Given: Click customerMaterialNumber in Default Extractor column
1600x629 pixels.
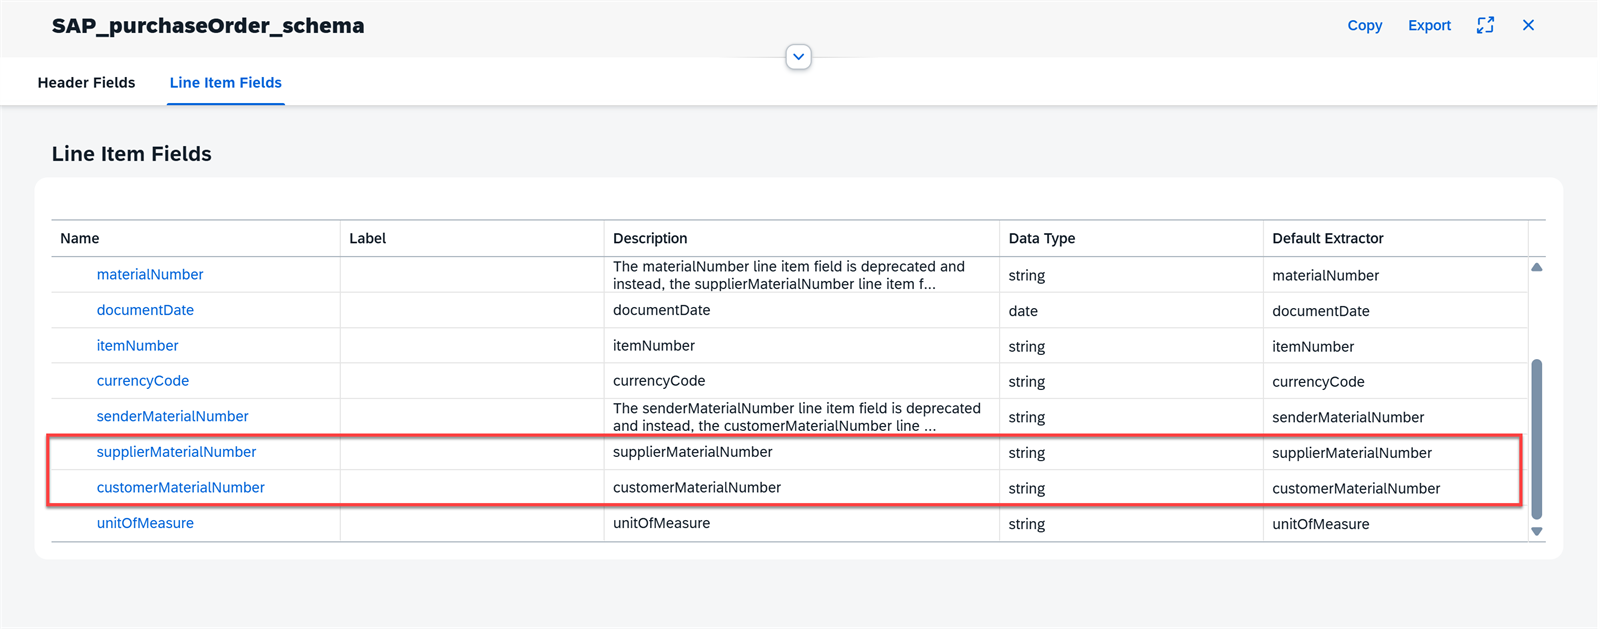Looking at the screenshot, I should pos(1356,488).
